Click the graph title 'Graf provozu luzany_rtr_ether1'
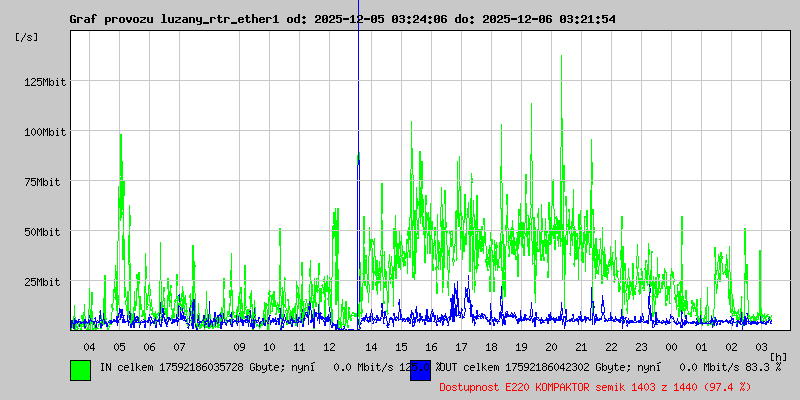800x400 pixels. [x=174, y=19]
